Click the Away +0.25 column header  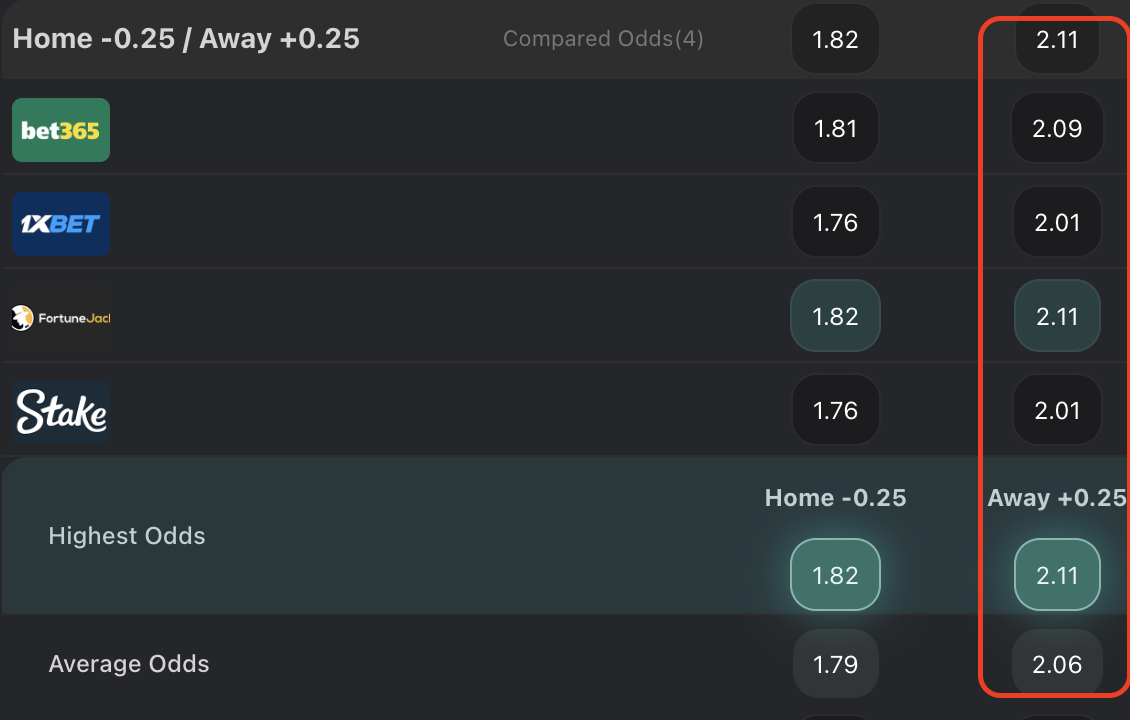coord(1057,497)
